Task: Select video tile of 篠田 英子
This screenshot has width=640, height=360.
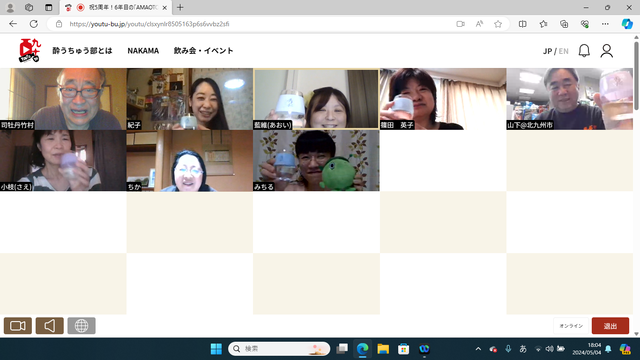Action: pyautogui.click(x=443, y=99)
